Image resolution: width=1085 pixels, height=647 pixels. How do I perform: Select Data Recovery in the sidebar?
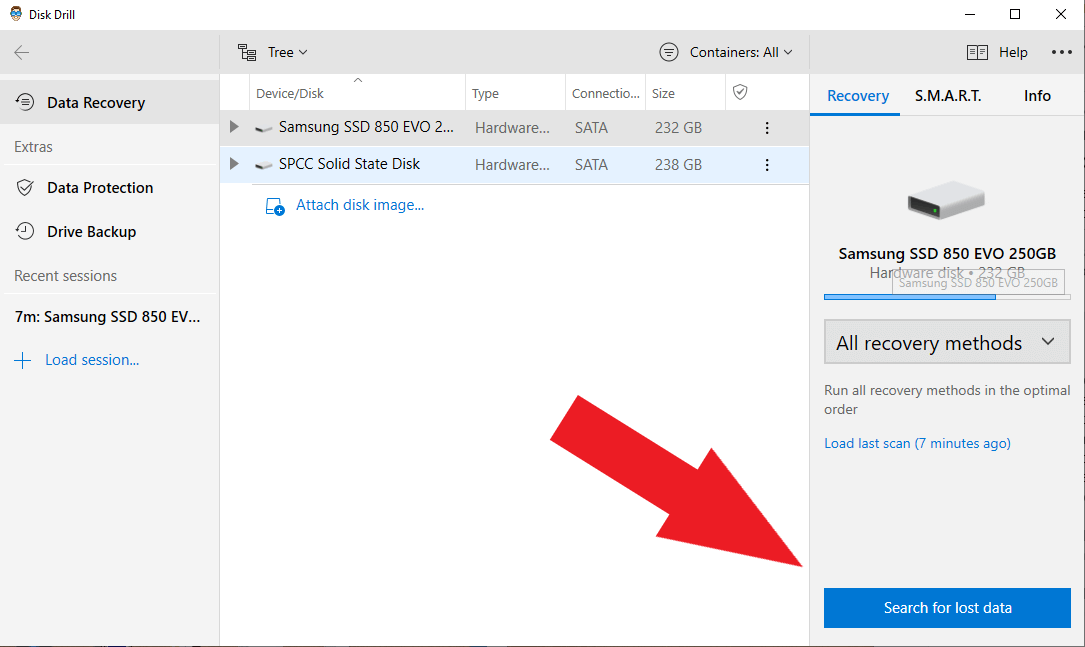(109, 102)
